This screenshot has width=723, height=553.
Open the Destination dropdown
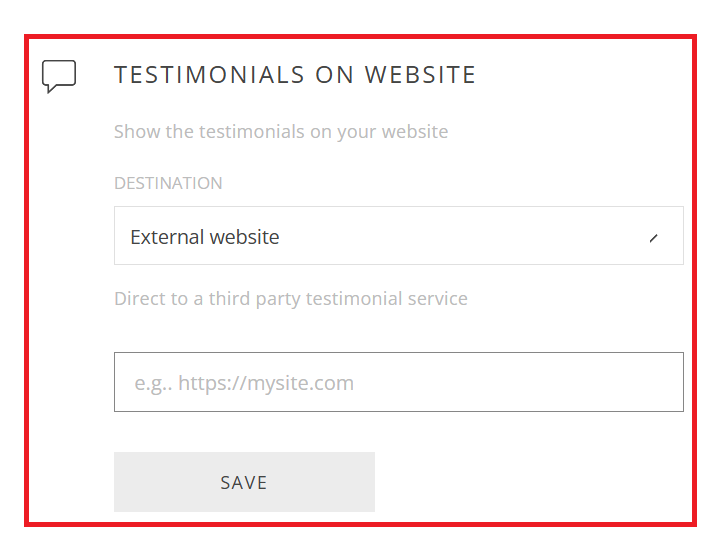click(x=399, y=236)
